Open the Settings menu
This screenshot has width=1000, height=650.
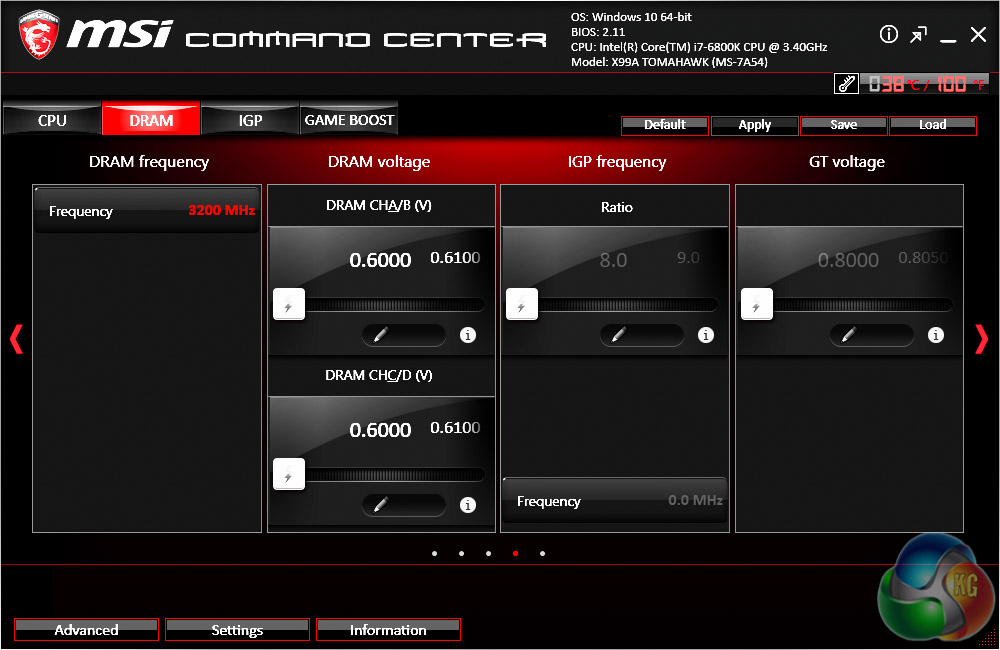tap(237, 630)
